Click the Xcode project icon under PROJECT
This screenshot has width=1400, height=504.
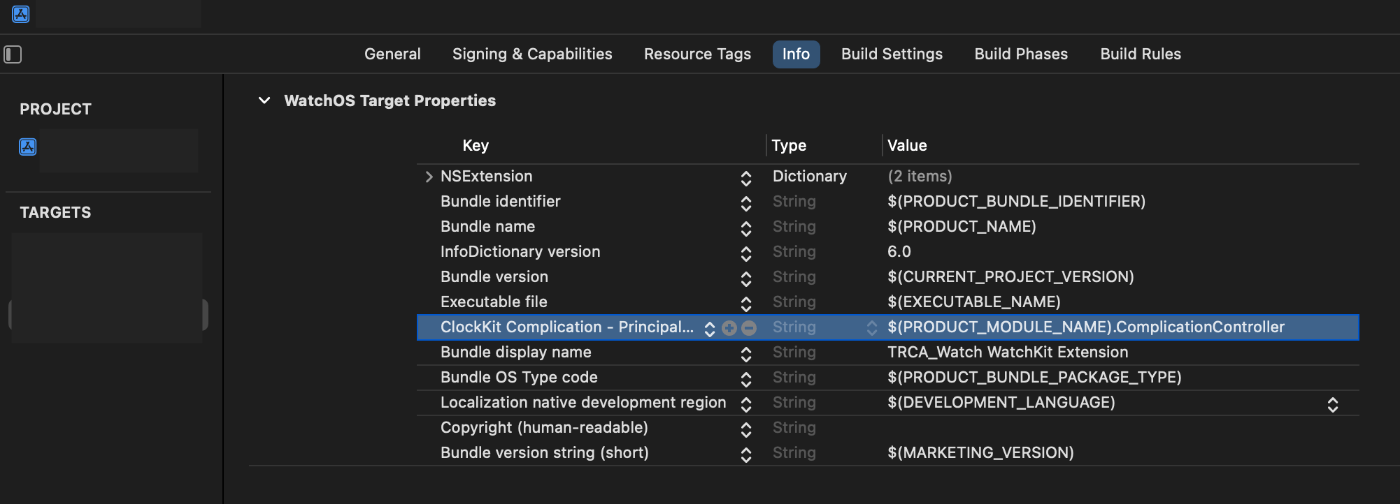(28, 147)
